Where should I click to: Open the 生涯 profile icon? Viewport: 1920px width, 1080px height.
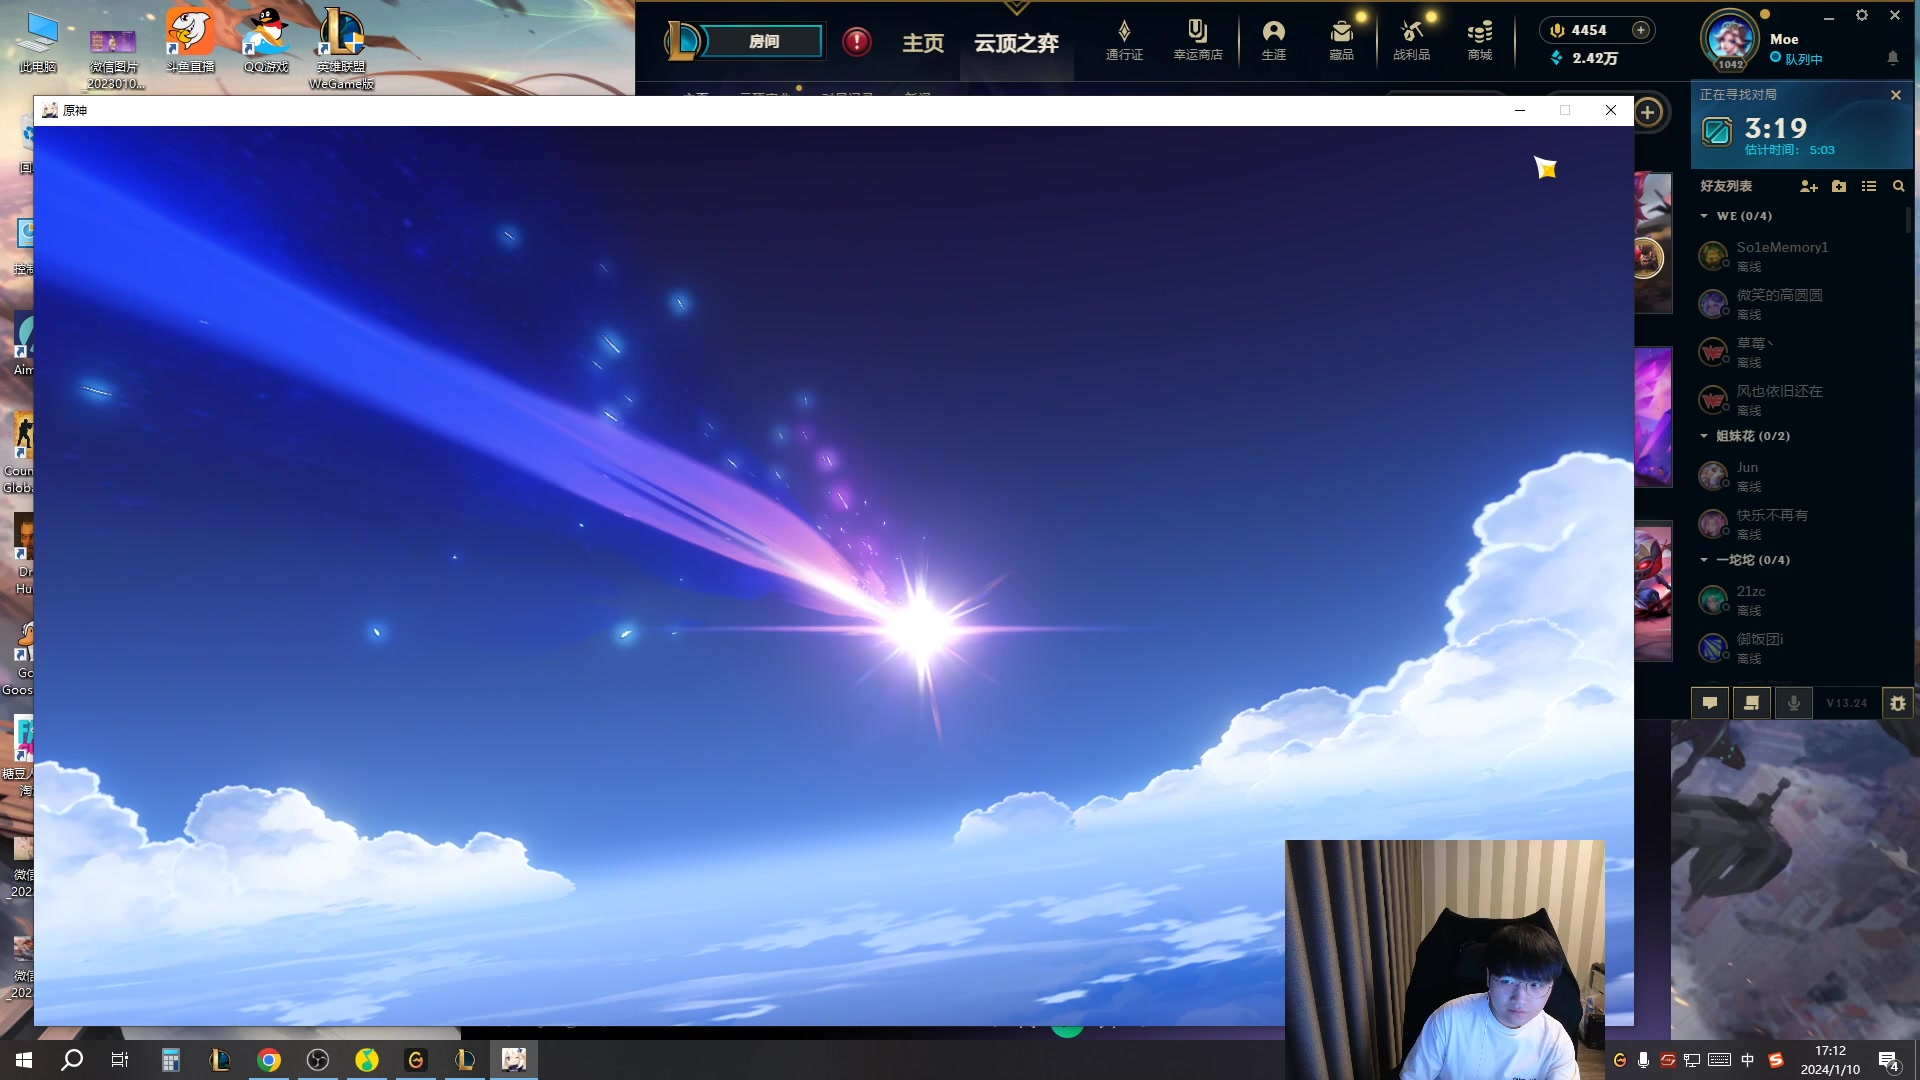(1273, 41)
